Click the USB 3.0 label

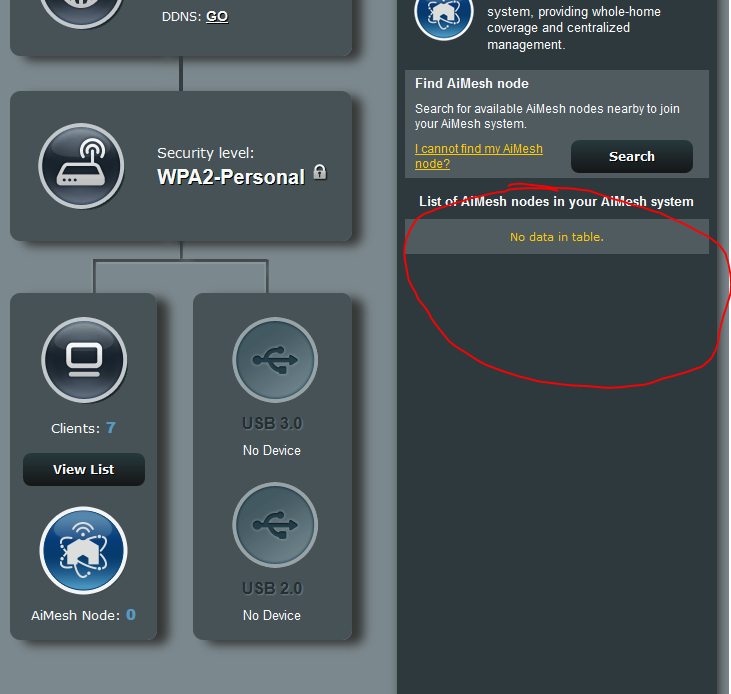point(272,423)
